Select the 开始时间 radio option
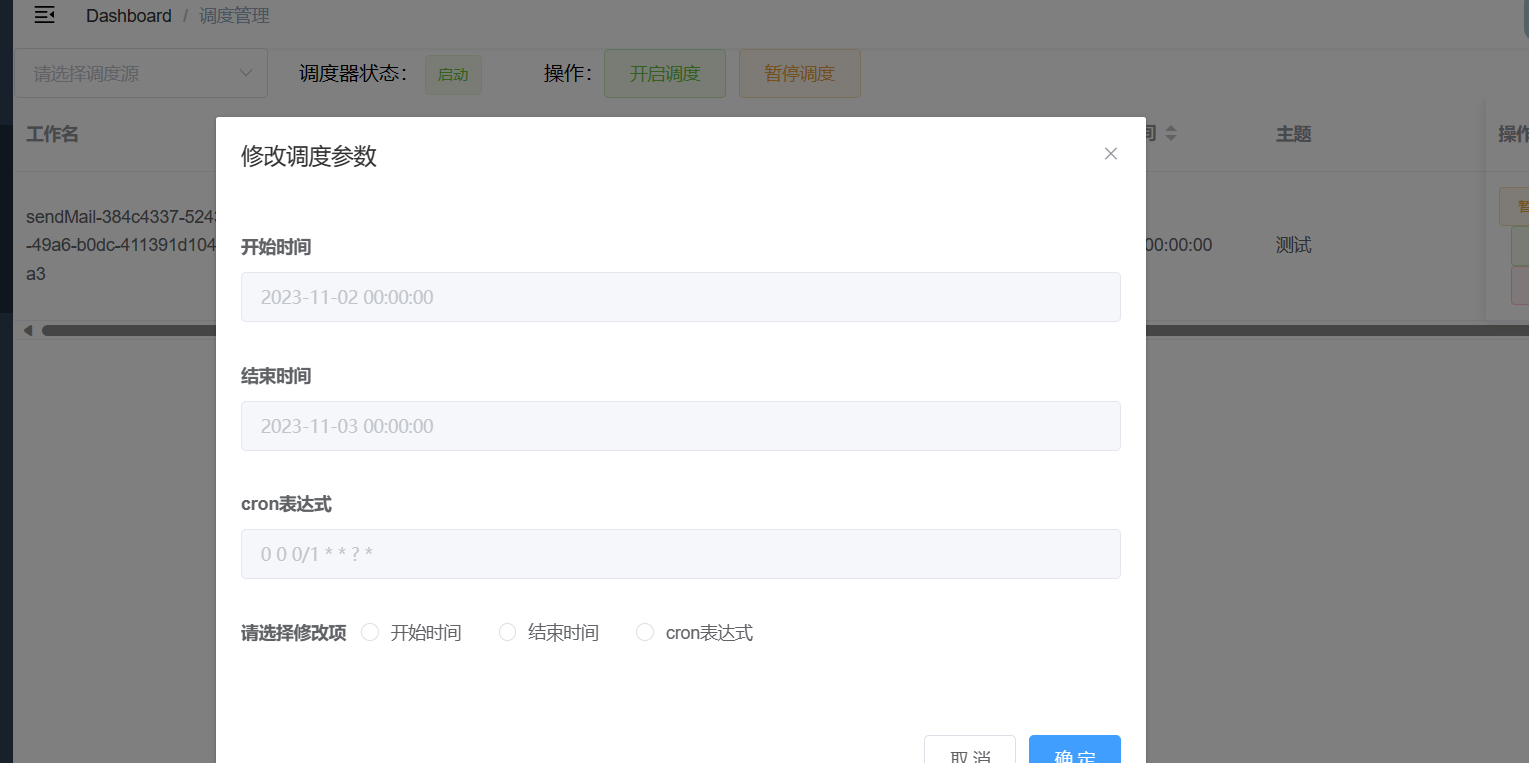 coord(369,631)
